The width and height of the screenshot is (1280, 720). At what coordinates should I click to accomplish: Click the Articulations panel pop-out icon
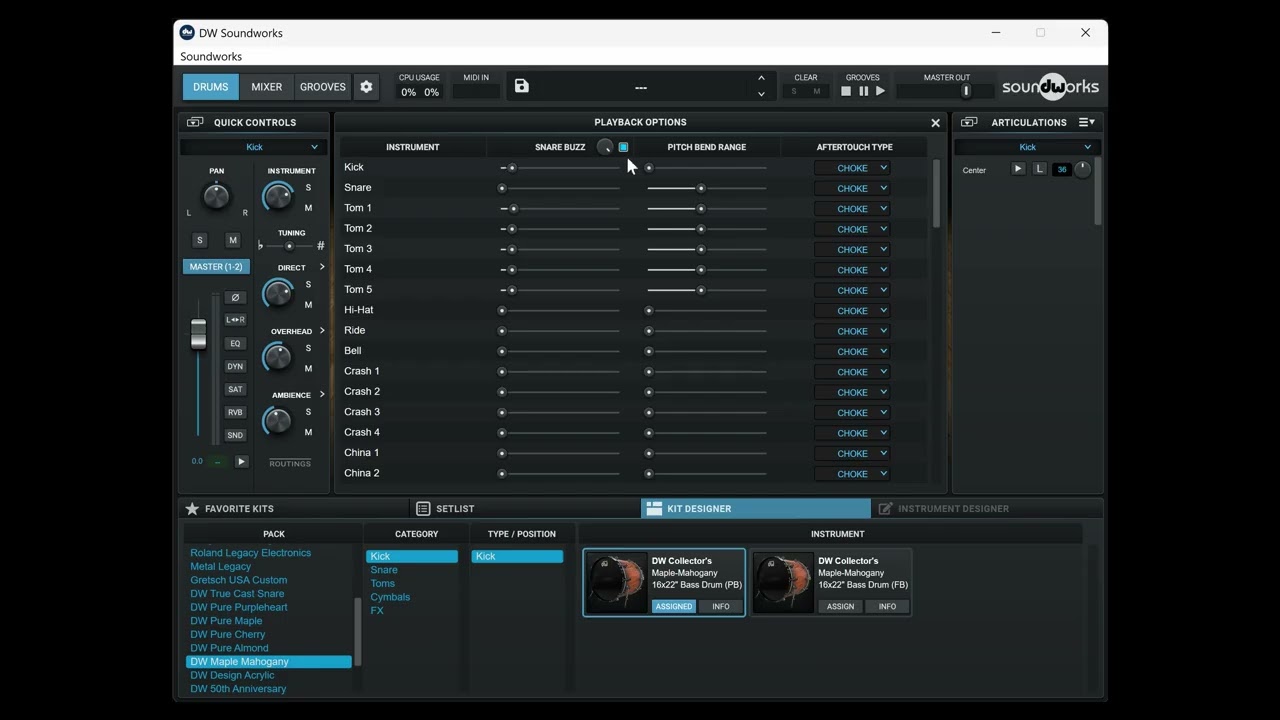(969, 122)
